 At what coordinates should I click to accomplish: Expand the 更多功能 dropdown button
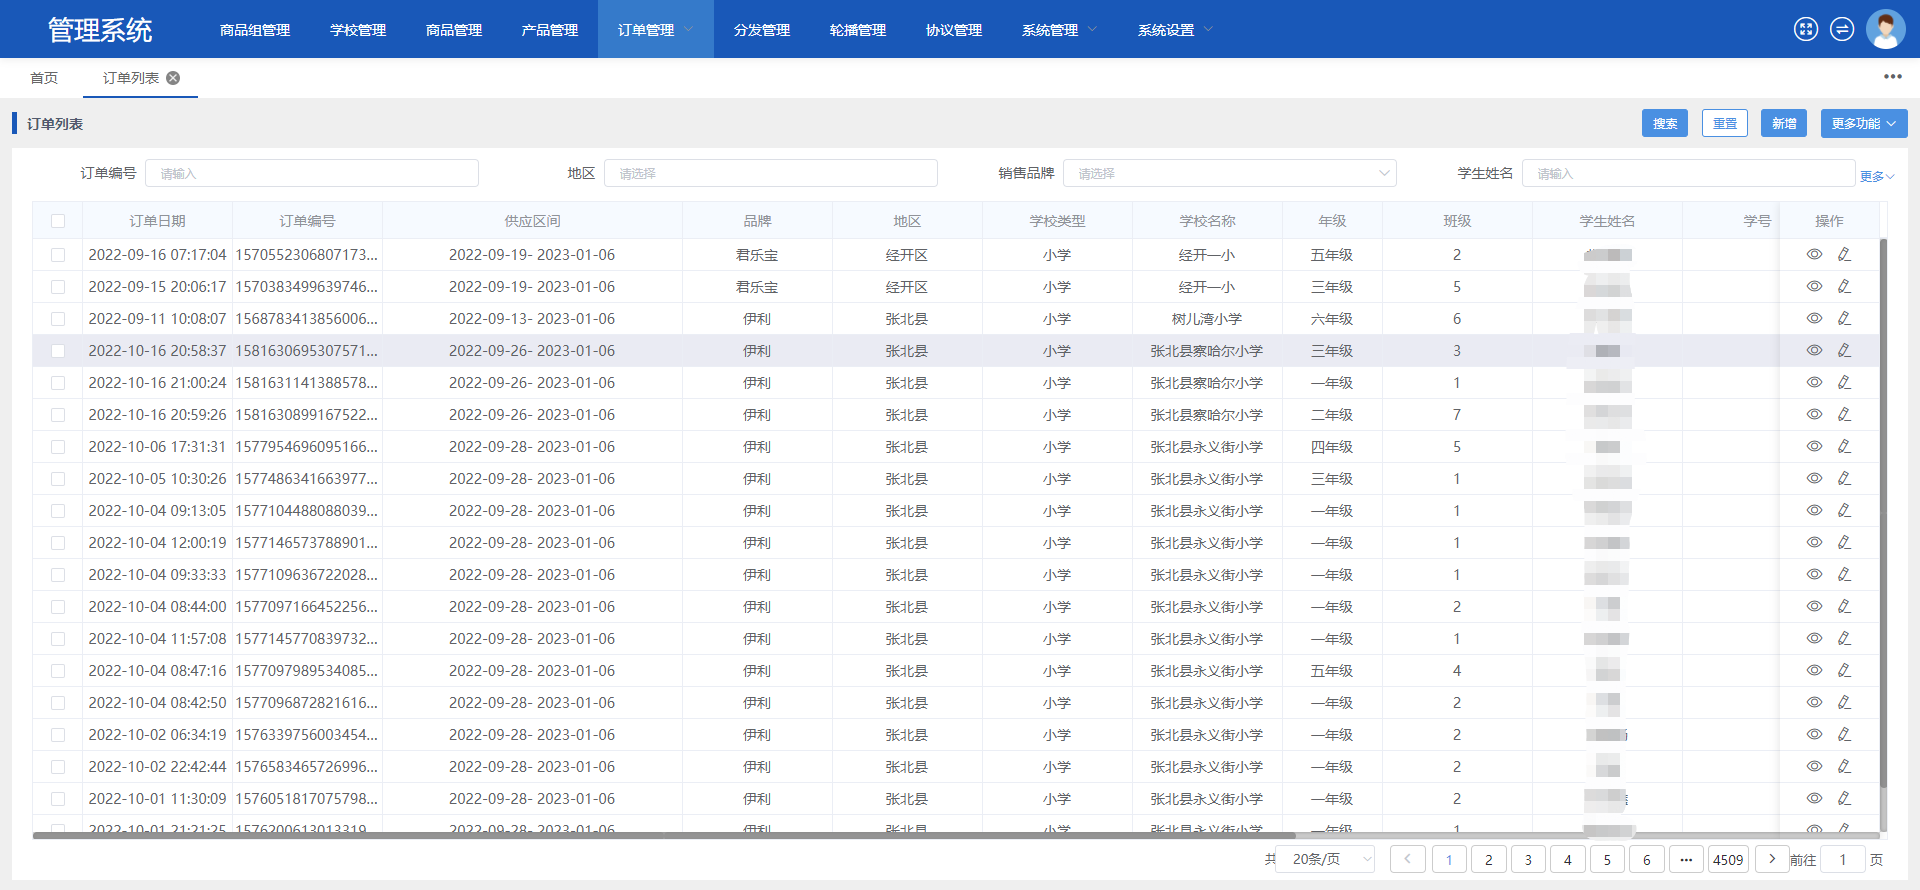click(x=1863, y=123)
